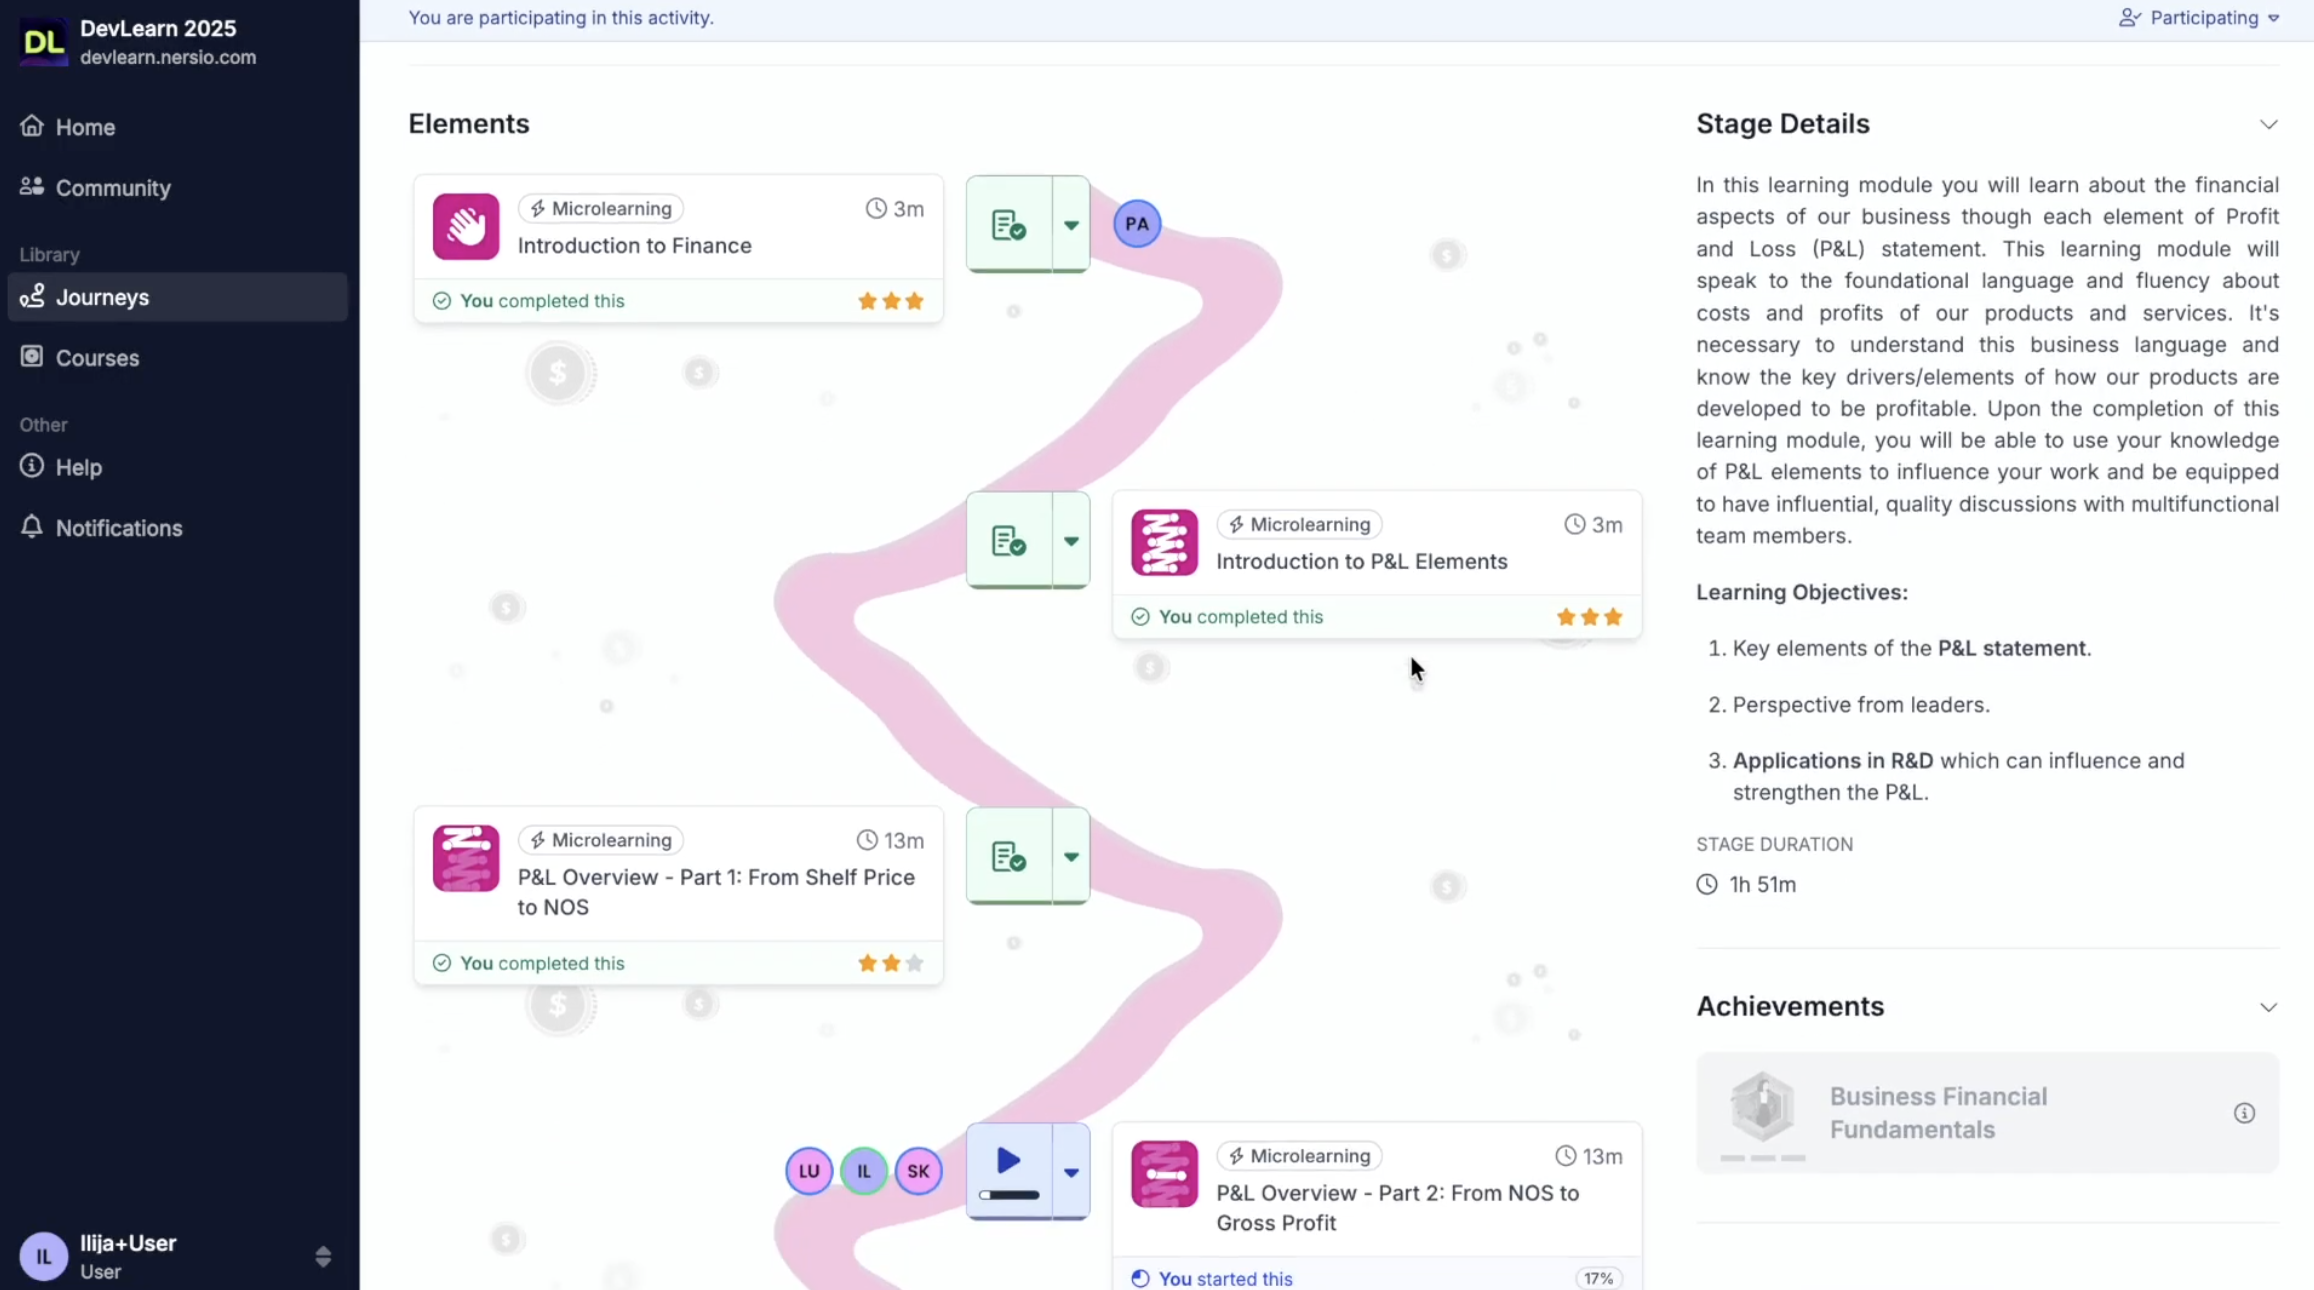This screenshot has height=1290, width=2314.
Task: Click the LU participant avatar
Action: point(808,1171)
